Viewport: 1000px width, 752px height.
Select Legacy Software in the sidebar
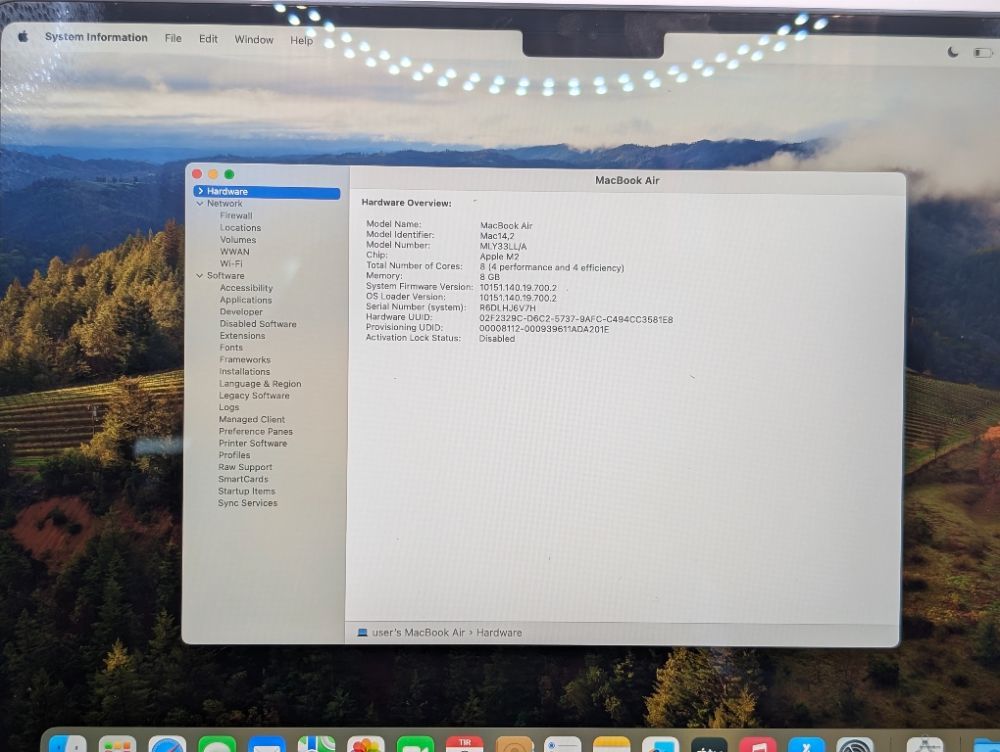[x=254, y=395]
